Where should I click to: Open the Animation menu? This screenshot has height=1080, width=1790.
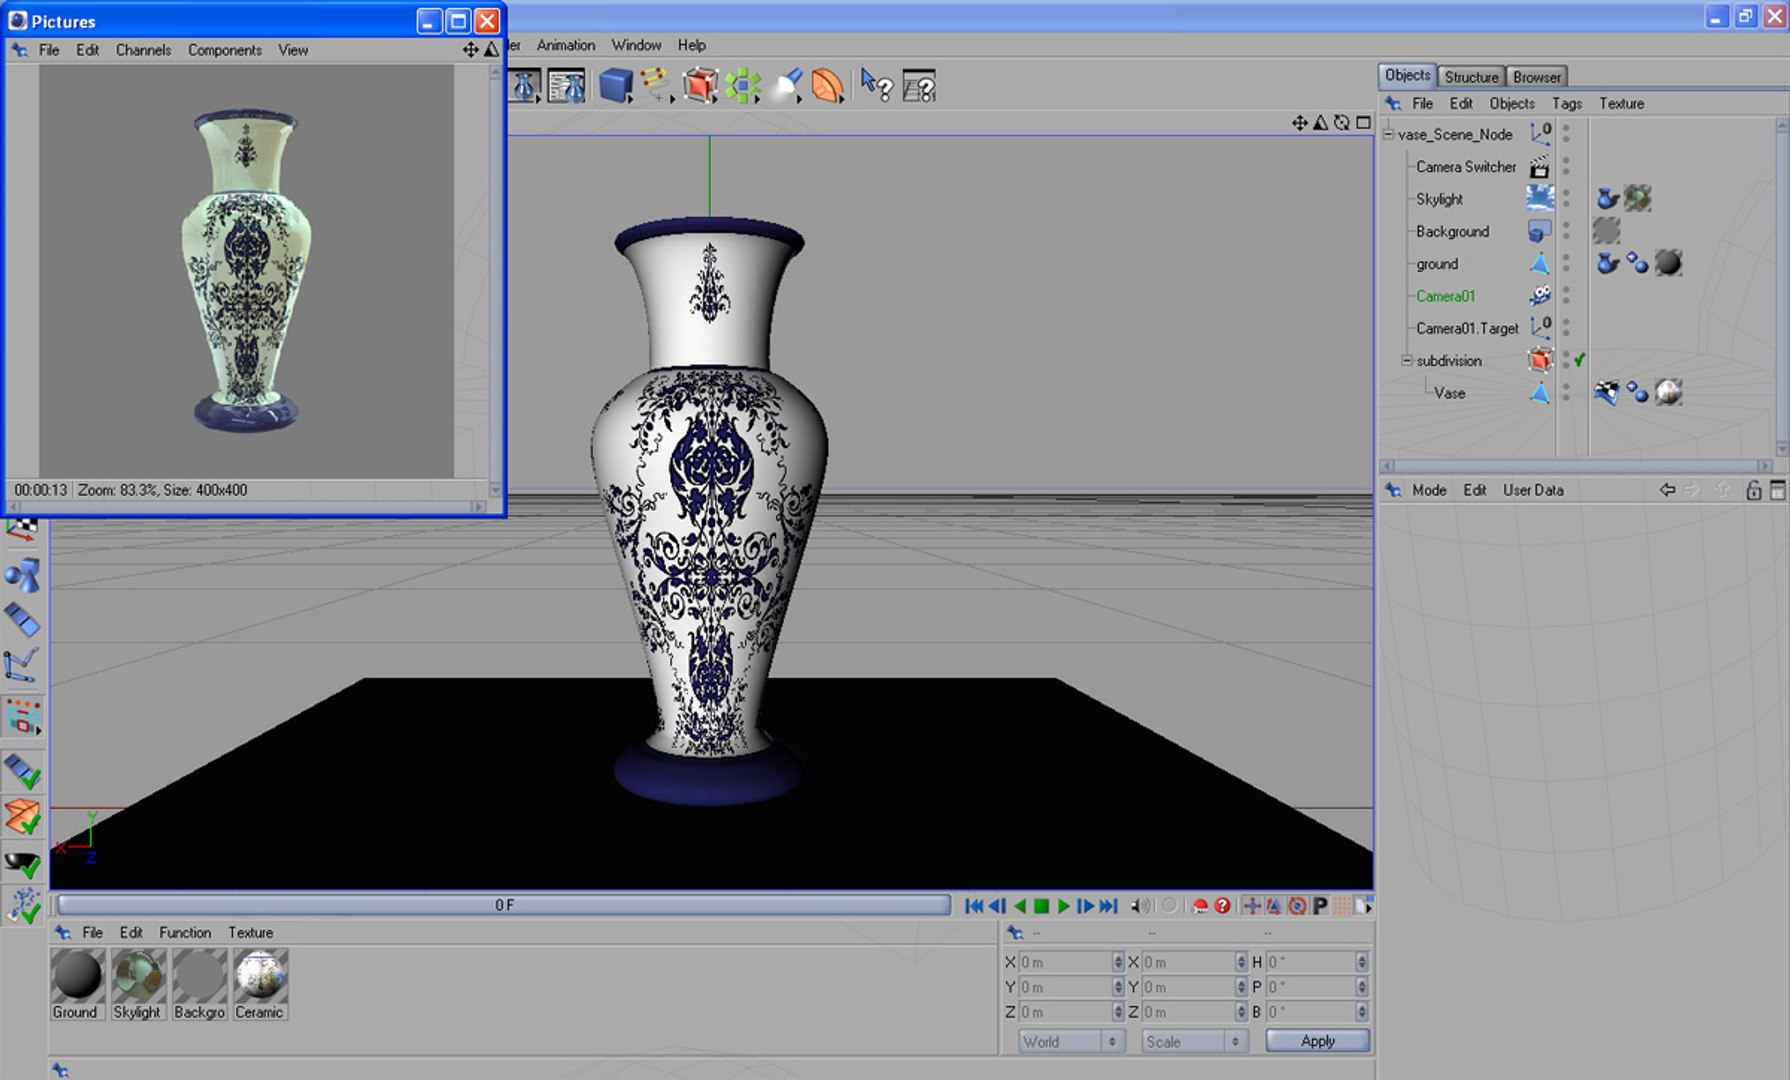(x=565, y=45)
